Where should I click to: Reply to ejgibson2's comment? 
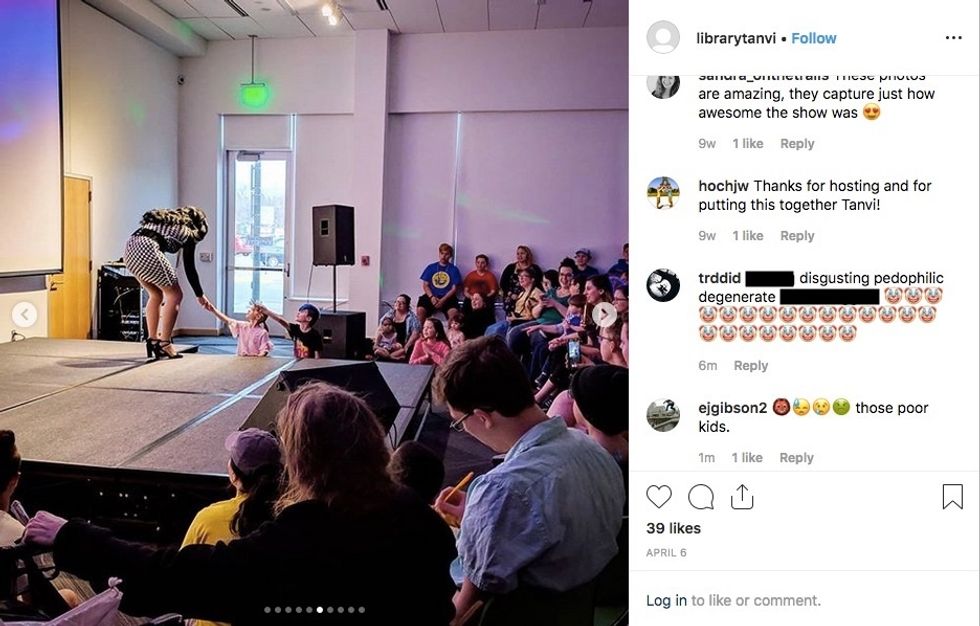pyautogui.click(x=796, y=457)
